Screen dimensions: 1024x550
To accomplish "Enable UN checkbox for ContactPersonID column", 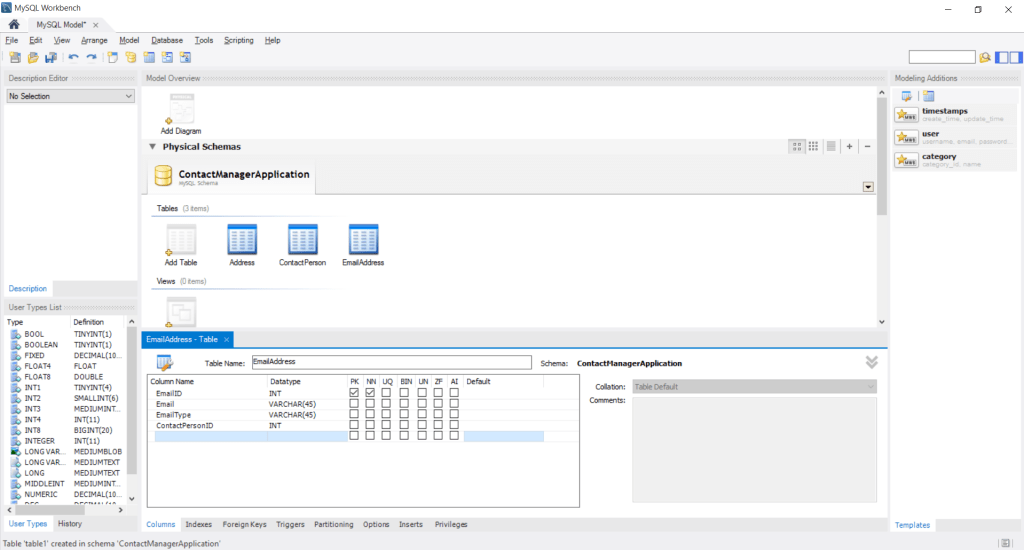I will [422, 425].
